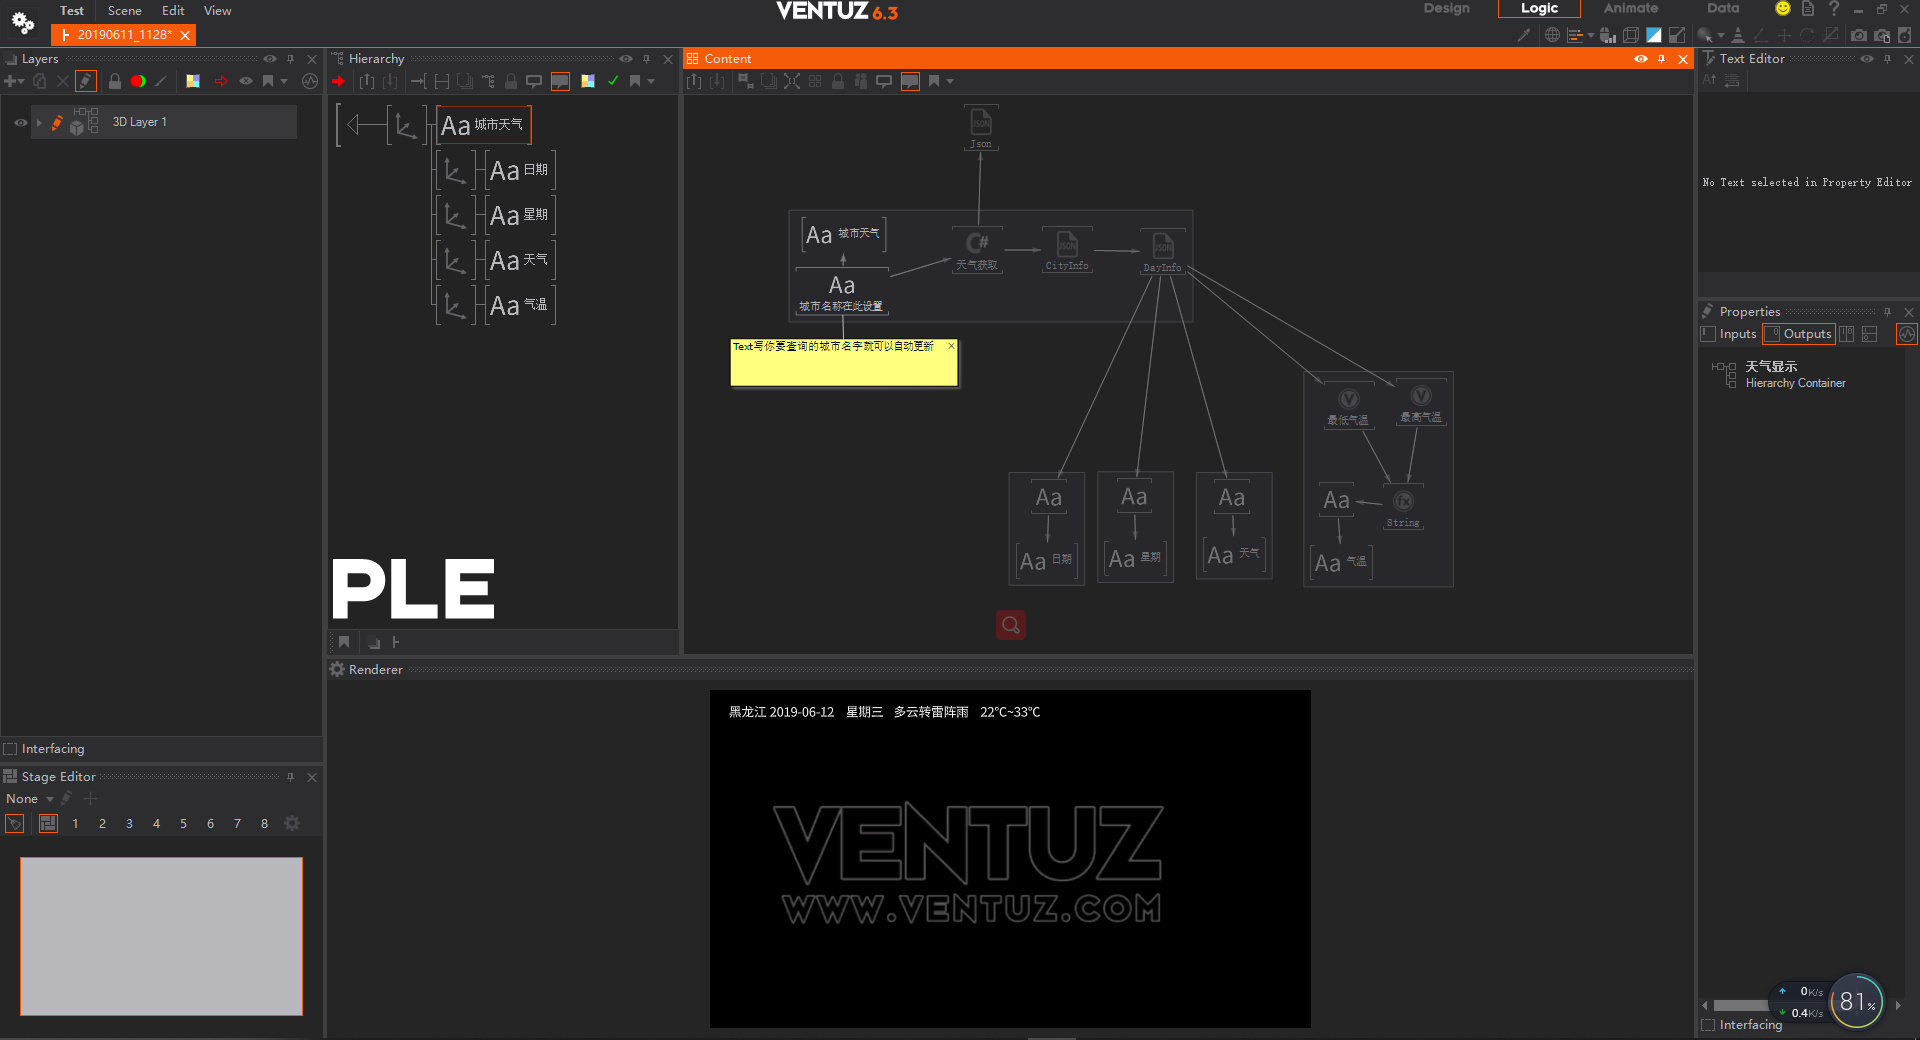Open bookmark dropdown arrow in Hierarchy toolbar

pyautogui.click(x=651, y=81)
